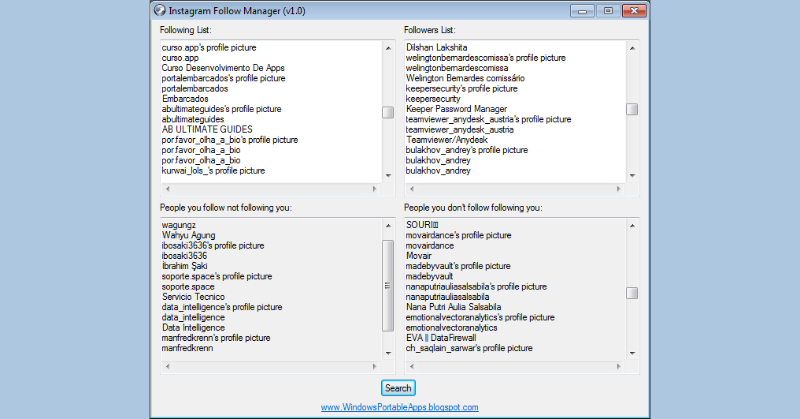Select 'Teamviewer/Anydesk' entry
Image resolution: width=800 pixels, height=419 pixels.
[x=447, y=140]
